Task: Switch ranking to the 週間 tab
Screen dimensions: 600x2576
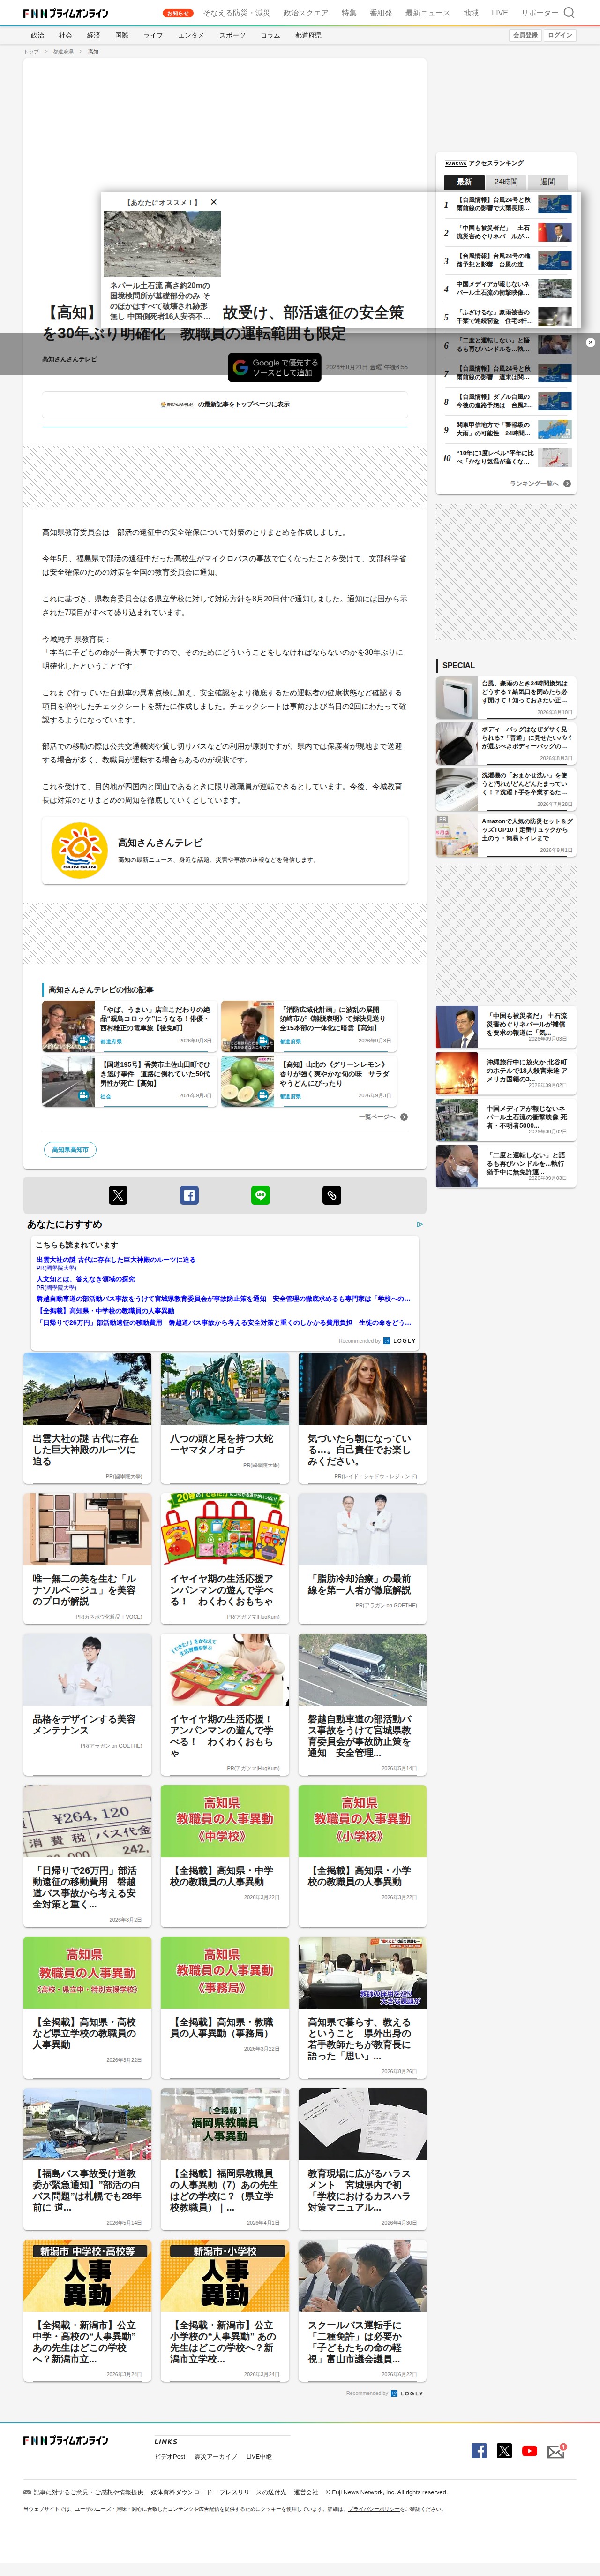Action: click(548, 182)
